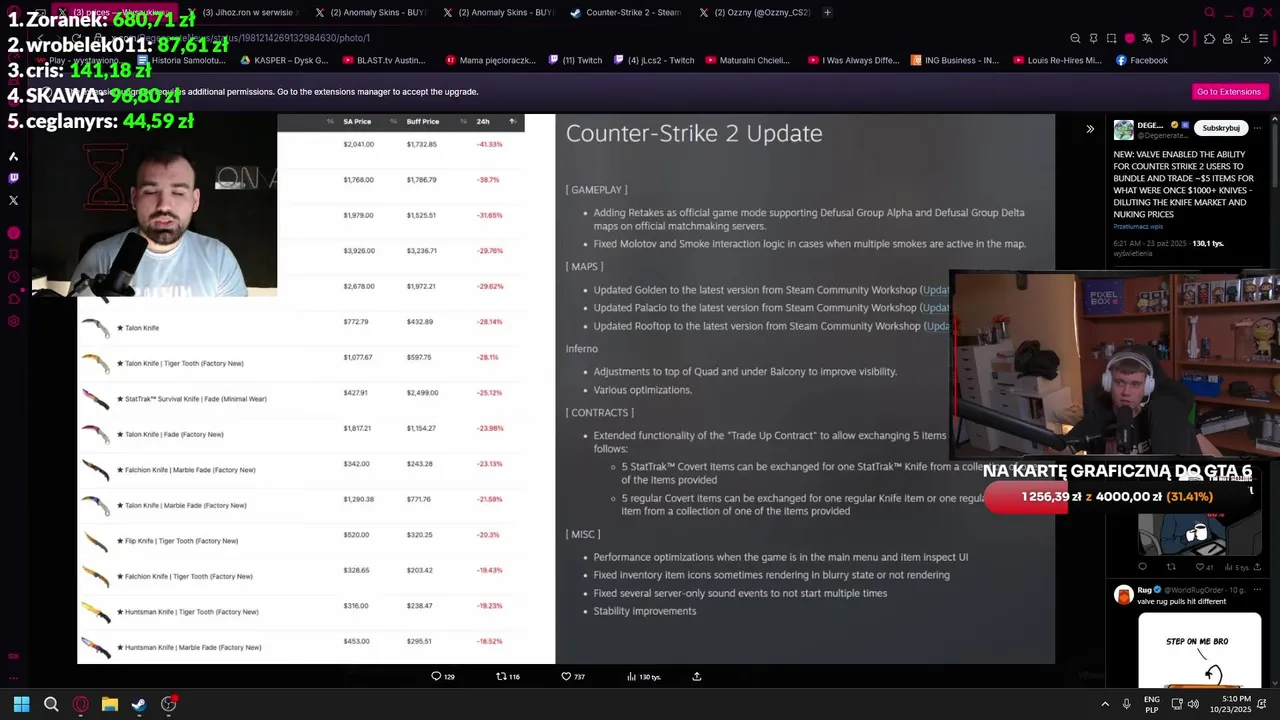Viewport: 1280px width, 720px height.
Task: Open the Easy Setup menu icon
Action: coord(1265,38)
